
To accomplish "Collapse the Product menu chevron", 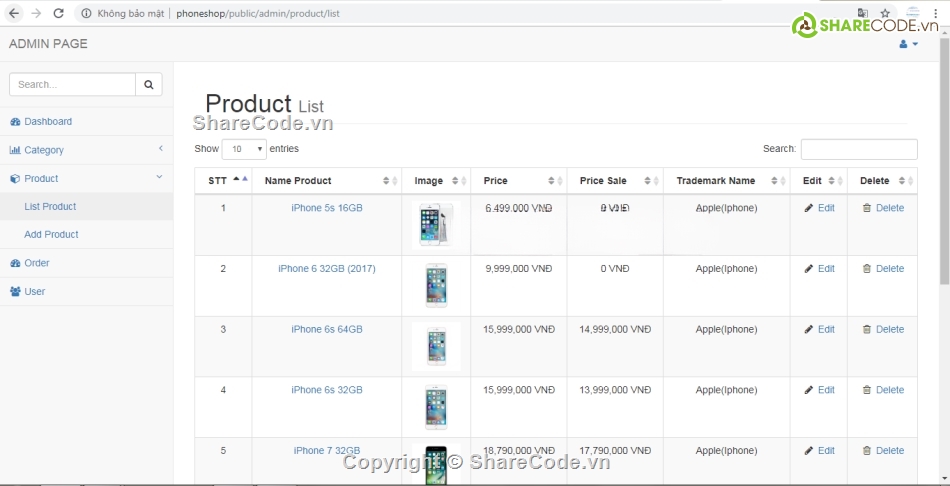I will tap(159, 177).
